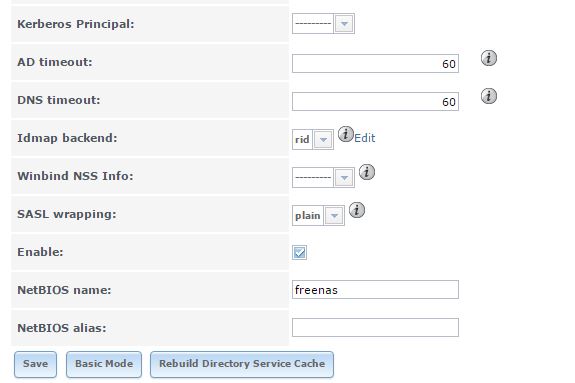
Task: Click Rebuild Directory Service Cache button
Action: tap(242, 364)
